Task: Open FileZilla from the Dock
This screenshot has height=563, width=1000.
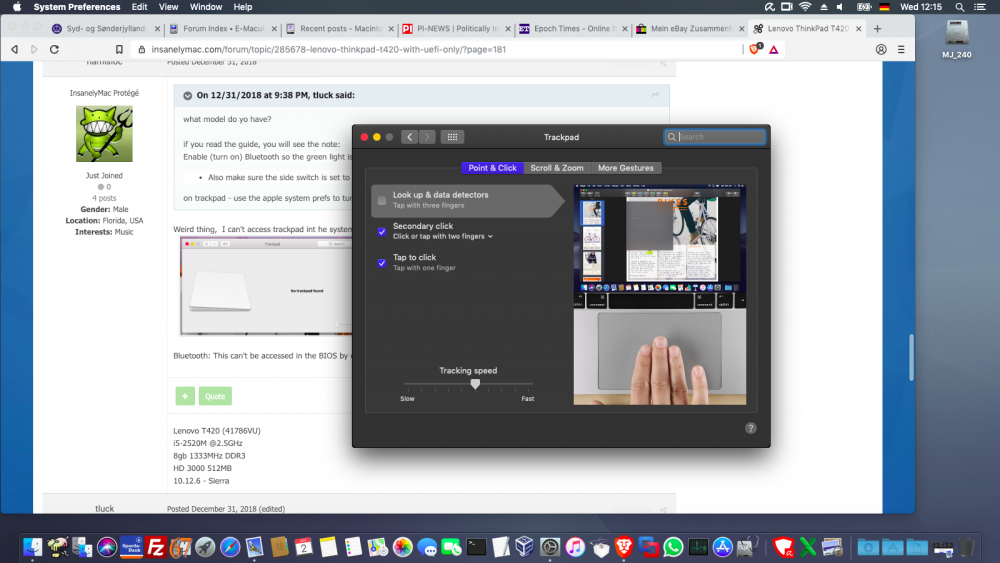Action: click(156, 547)
